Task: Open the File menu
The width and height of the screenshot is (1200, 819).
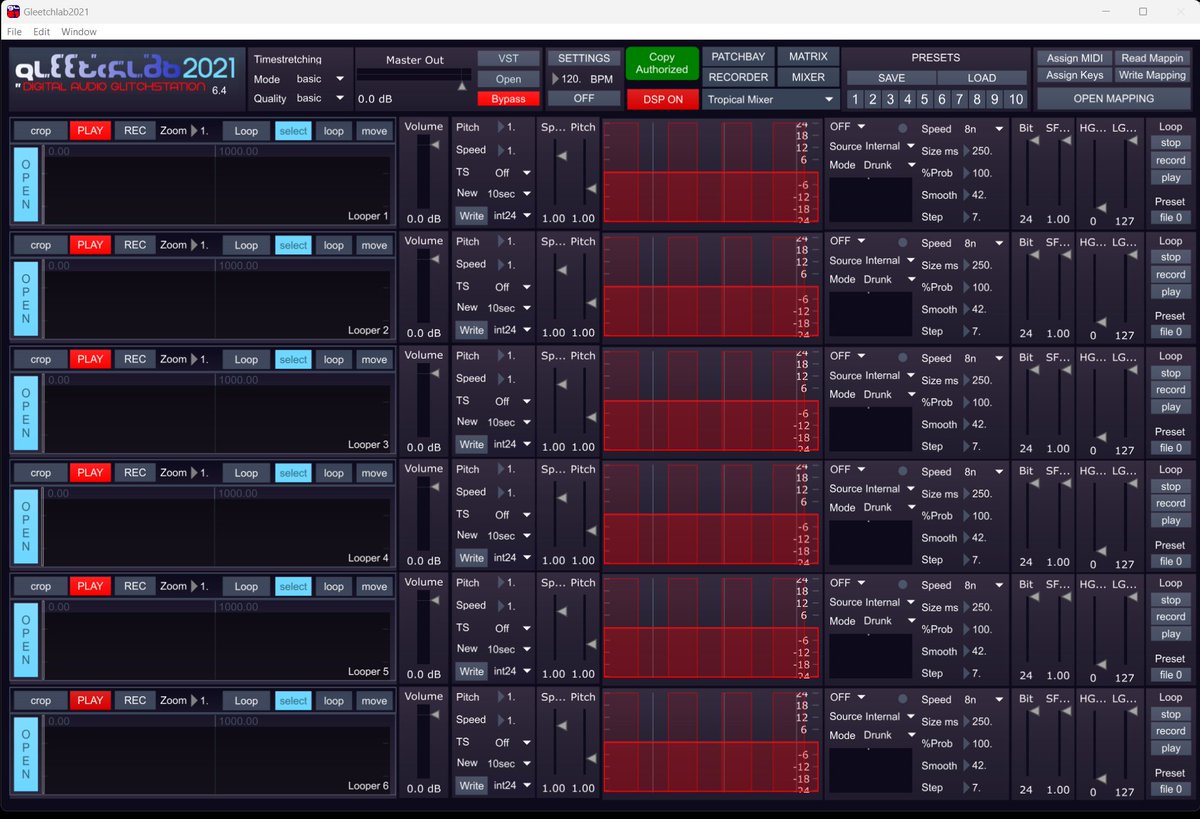Action: [x=15, y=32]
